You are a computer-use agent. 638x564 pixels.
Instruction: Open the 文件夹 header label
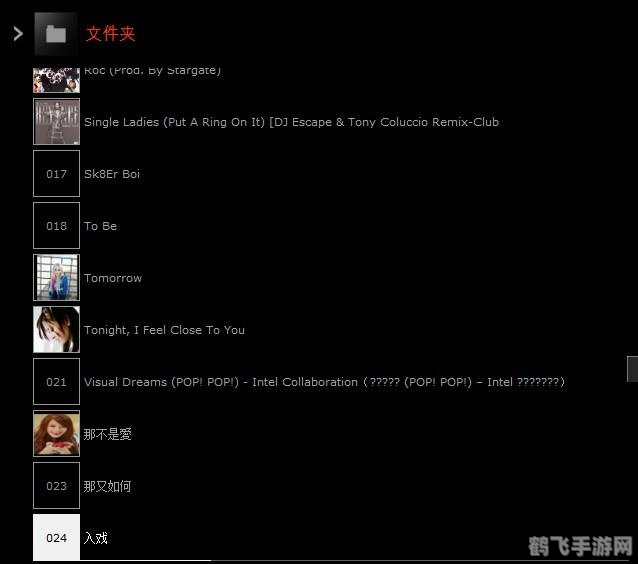tap(110, 34)
